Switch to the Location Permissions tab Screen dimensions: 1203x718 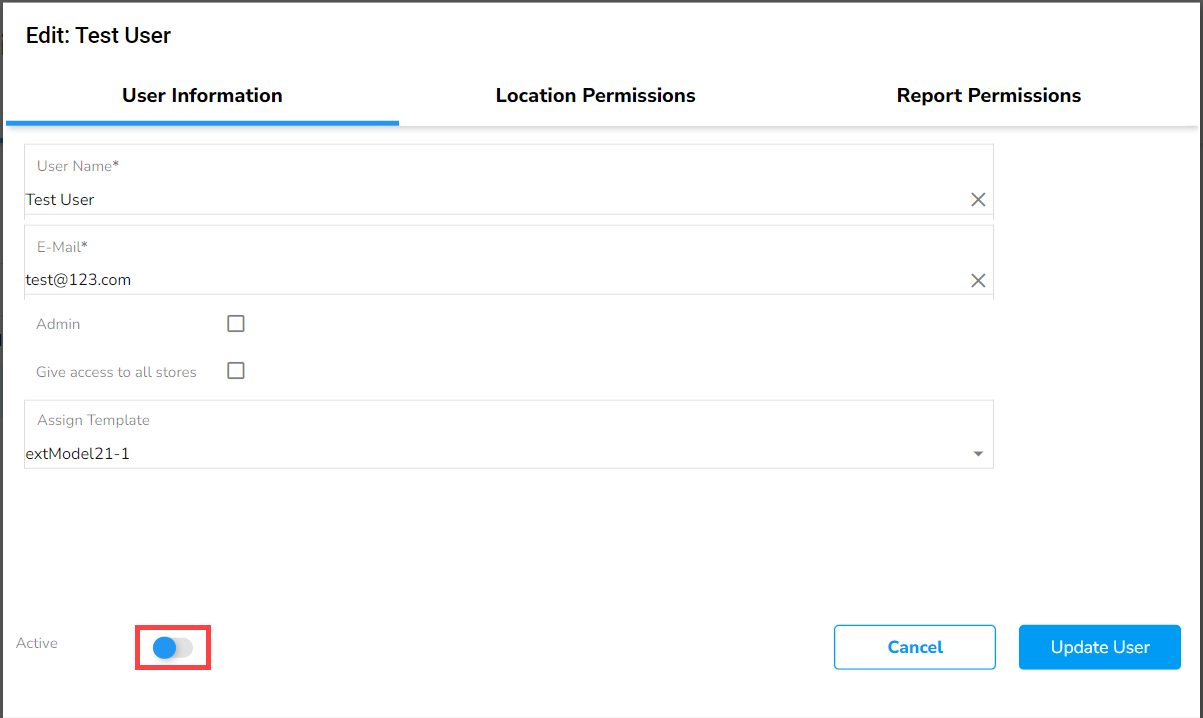[595, 96]
